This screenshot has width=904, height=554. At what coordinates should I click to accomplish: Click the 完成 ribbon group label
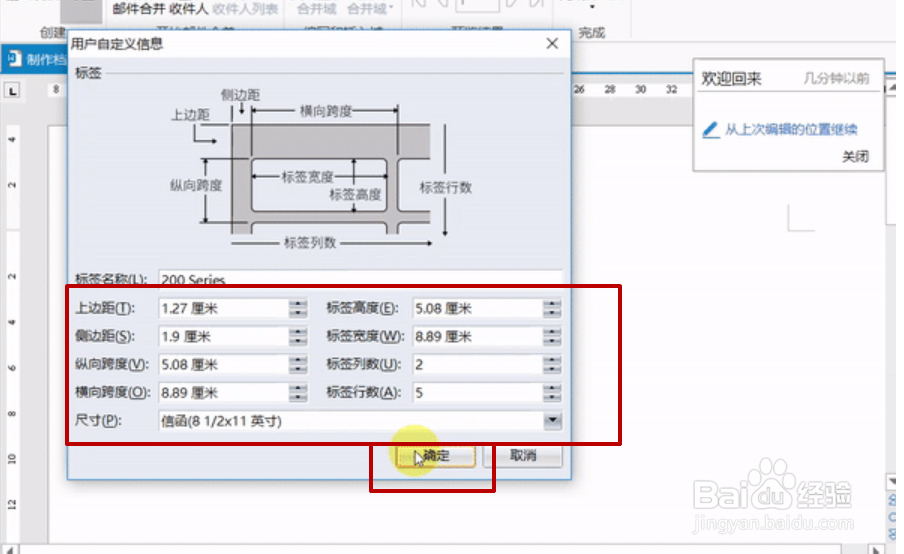(592, 33)
